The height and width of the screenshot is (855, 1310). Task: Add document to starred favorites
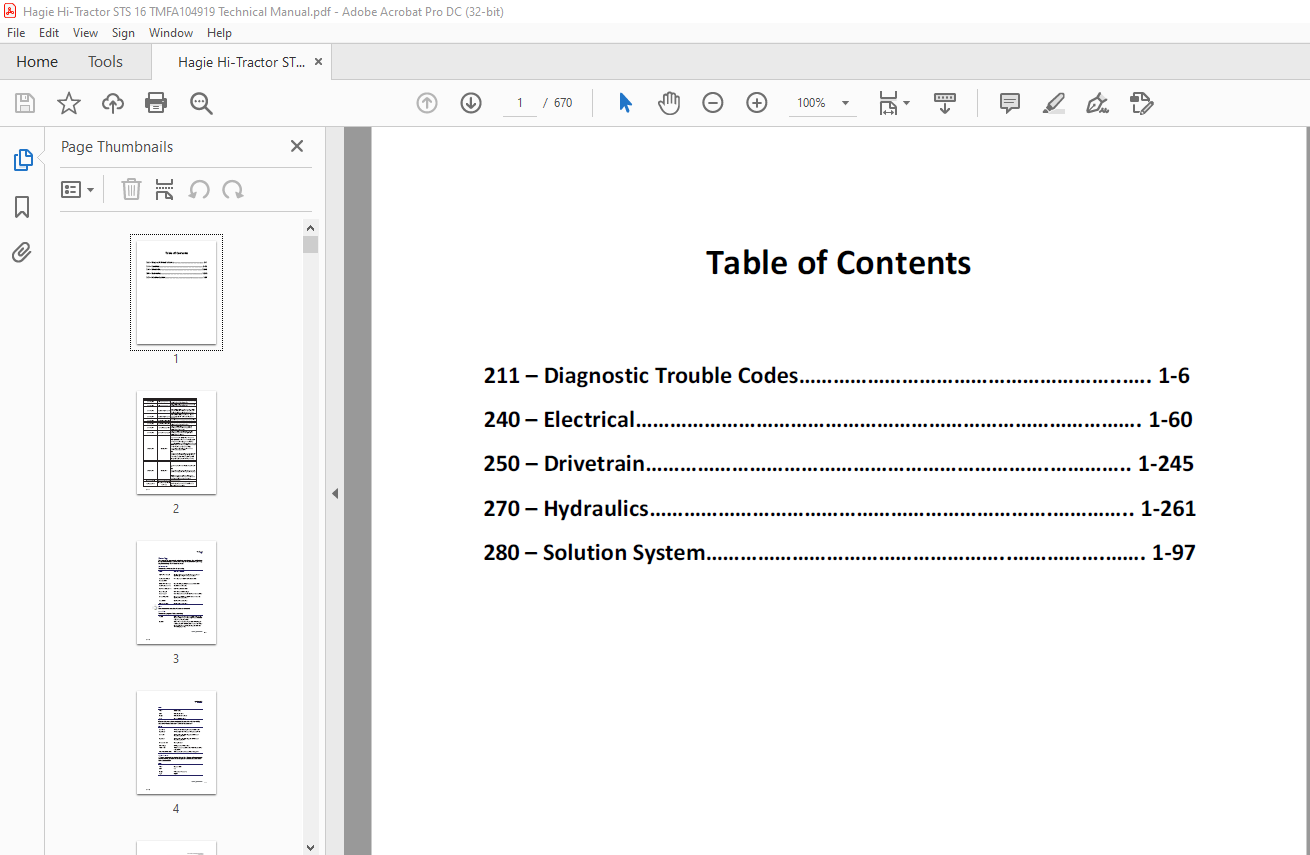pyautogui.click(x=68, y=103)
